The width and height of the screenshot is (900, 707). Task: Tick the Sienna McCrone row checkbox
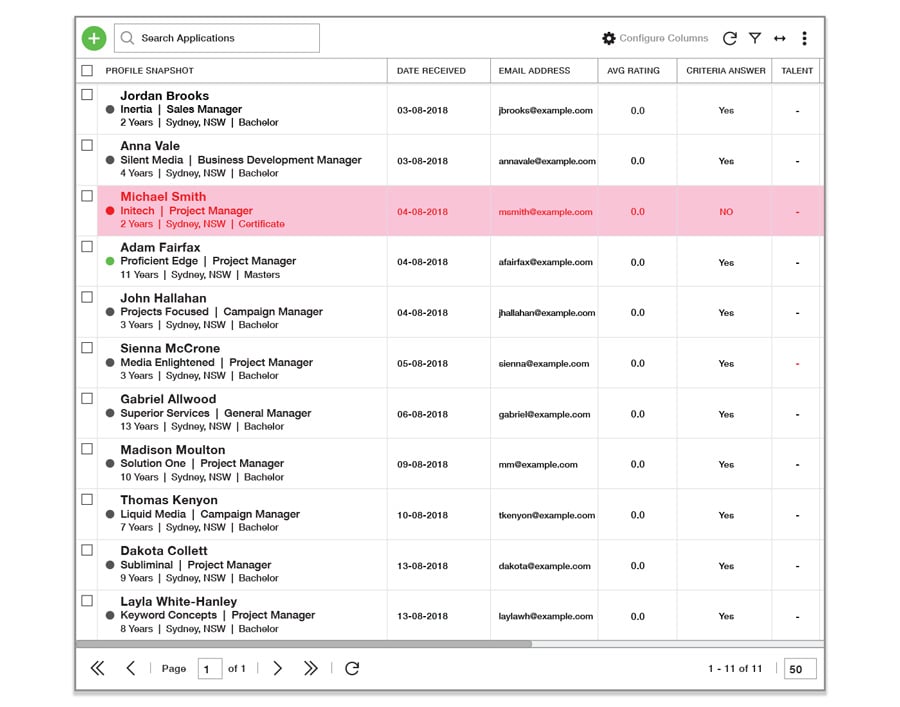[x=87, y=348]
